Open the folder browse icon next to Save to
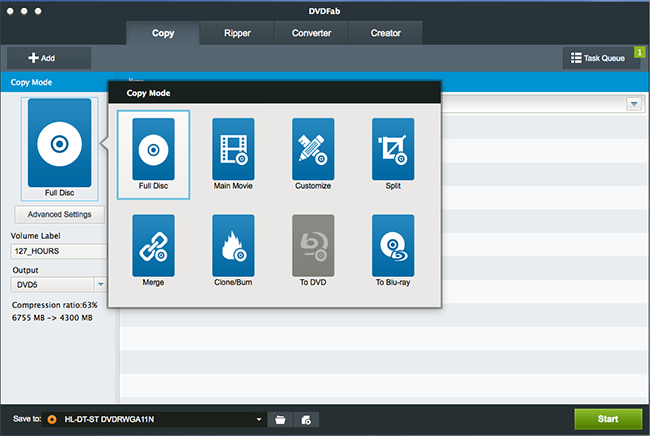Image resolution: width=650 pixels, height=436 pixels. tap(280, 420)
